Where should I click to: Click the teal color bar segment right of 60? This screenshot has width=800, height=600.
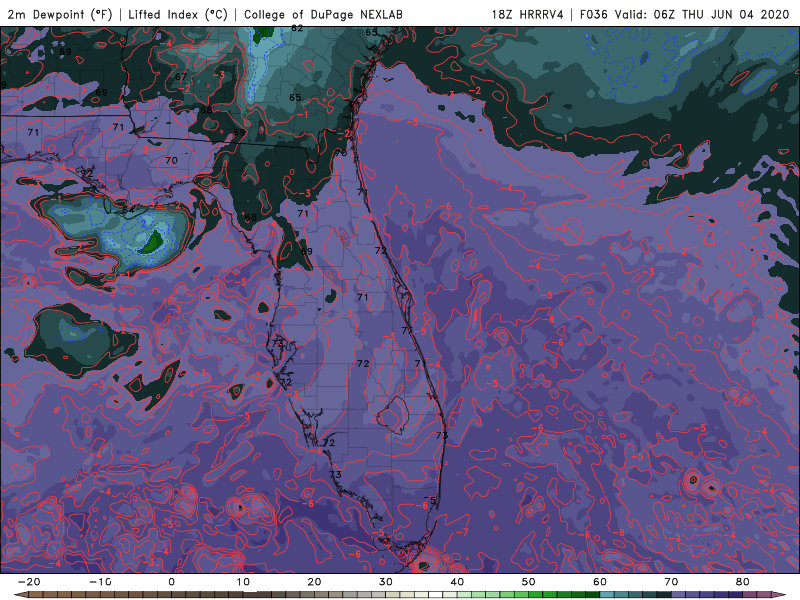click(607, 595)
